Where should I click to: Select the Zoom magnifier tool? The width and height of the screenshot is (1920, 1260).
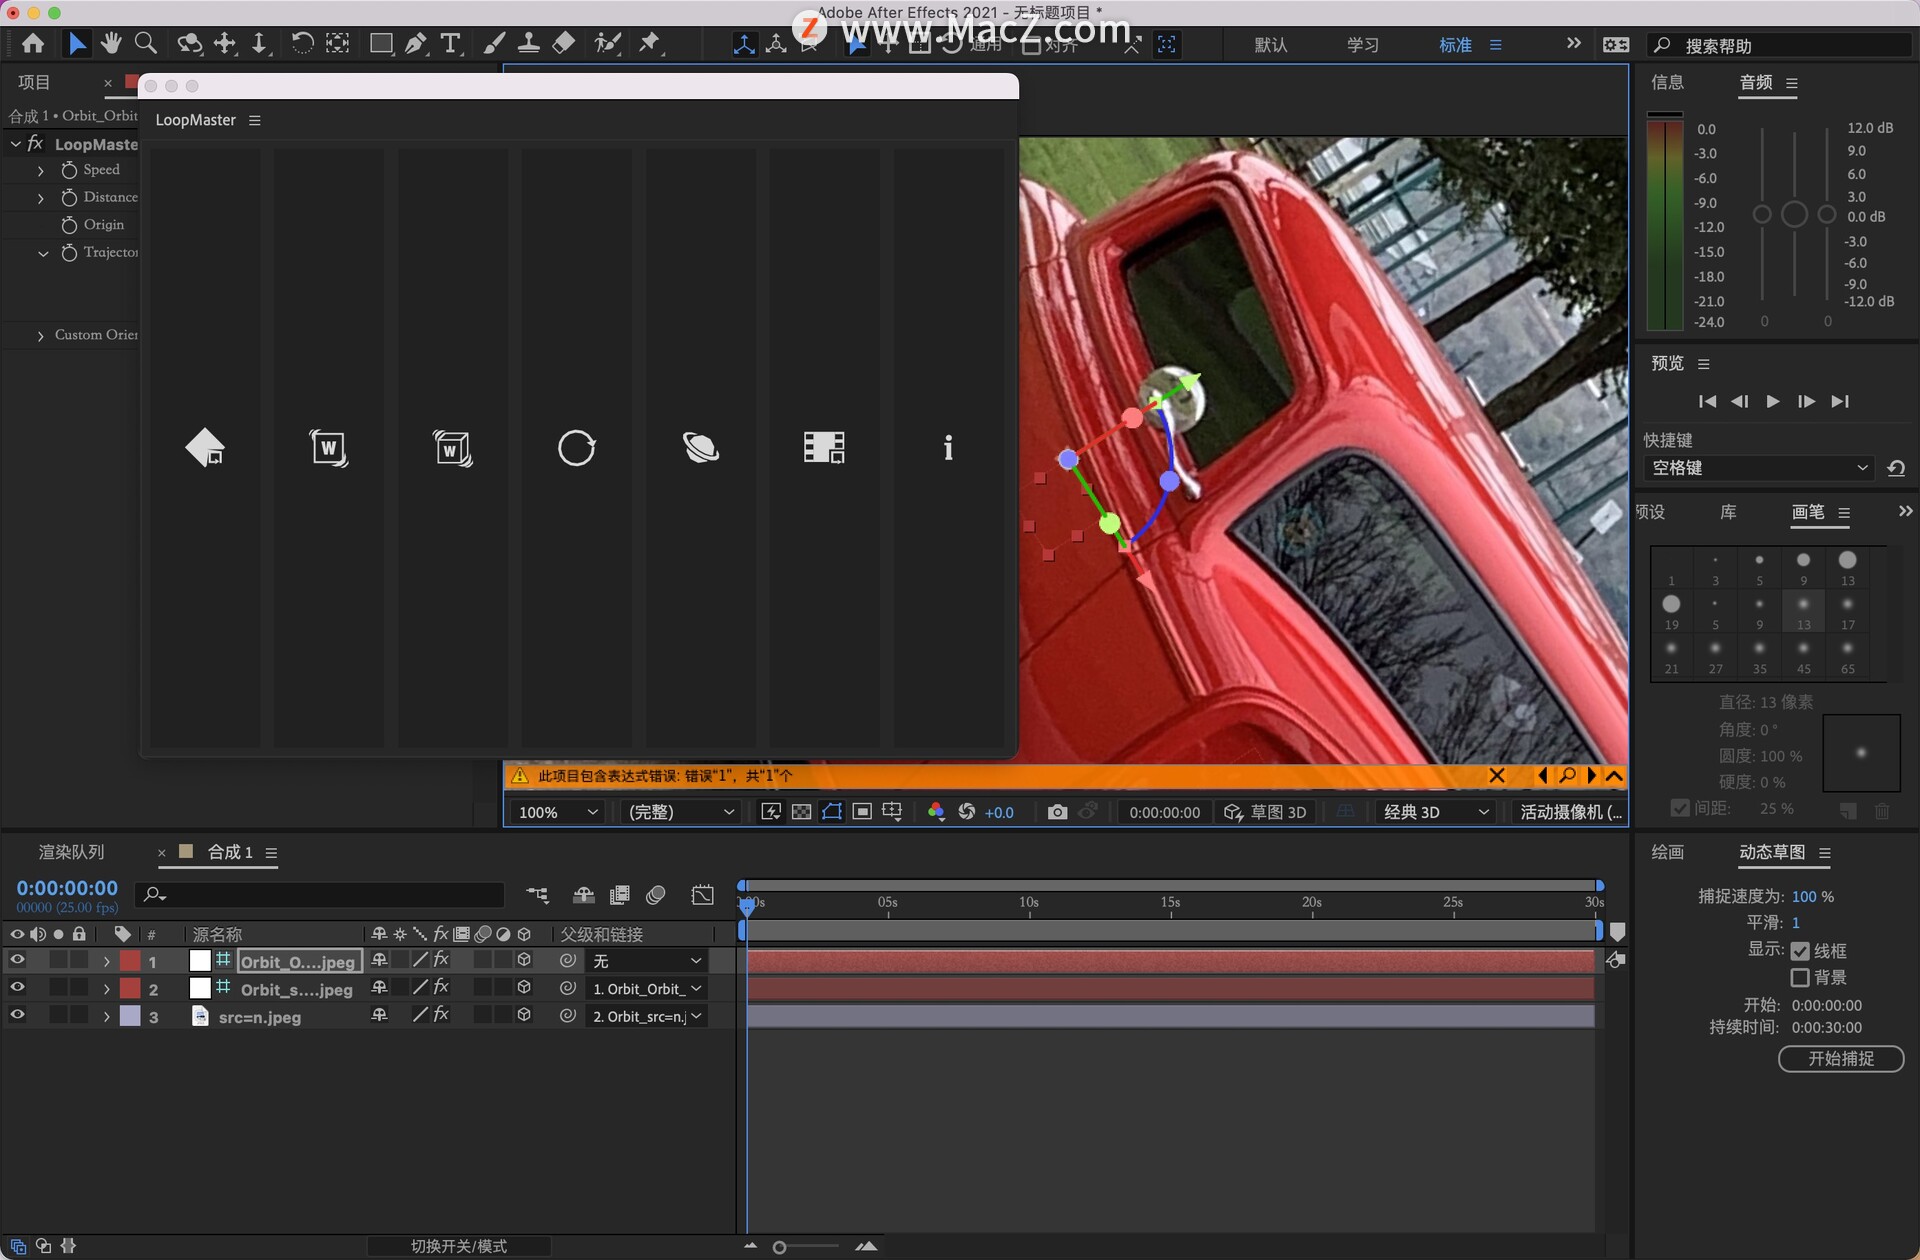(x=146, y=43)
